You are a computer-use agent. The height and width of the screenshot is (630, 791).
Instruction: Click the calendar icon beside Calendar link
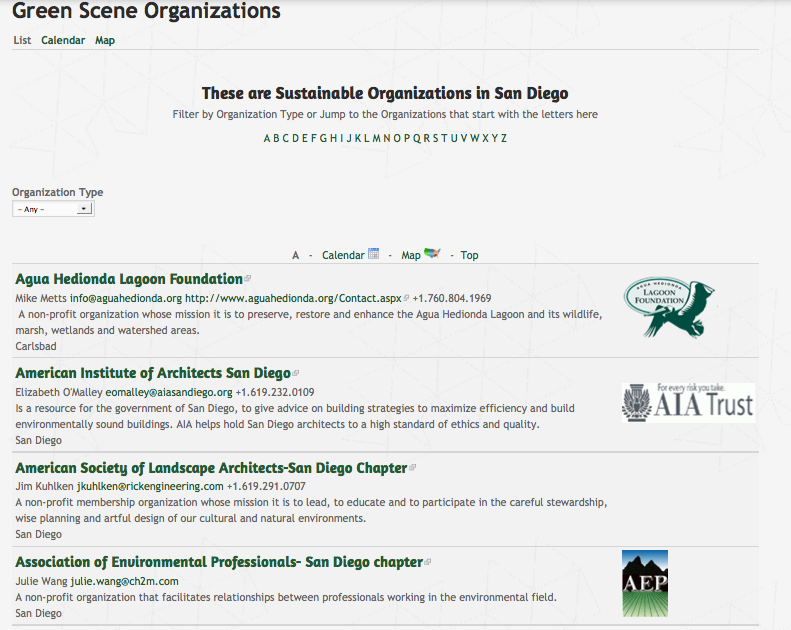374,254
